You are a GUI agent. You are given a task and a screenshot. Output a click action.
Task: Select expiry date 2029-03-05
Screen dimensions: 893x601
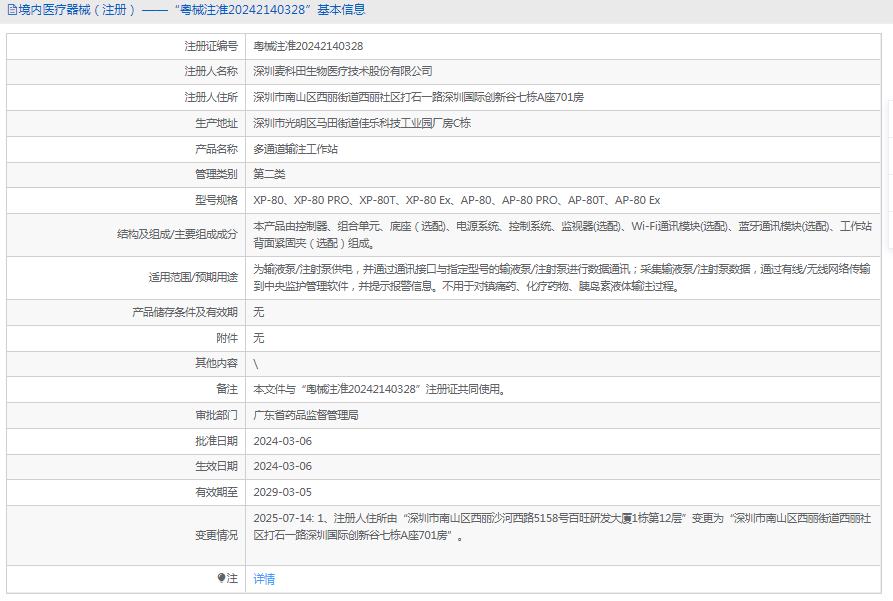(x=282, y=492)
